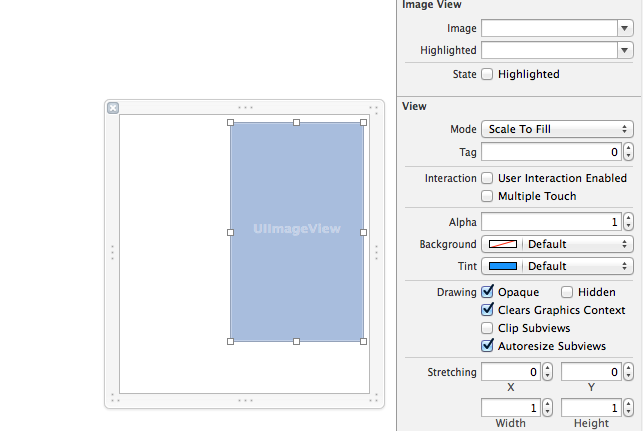Click the Mode label text
This screenshot has height=431, width=643.
point(463,129)
